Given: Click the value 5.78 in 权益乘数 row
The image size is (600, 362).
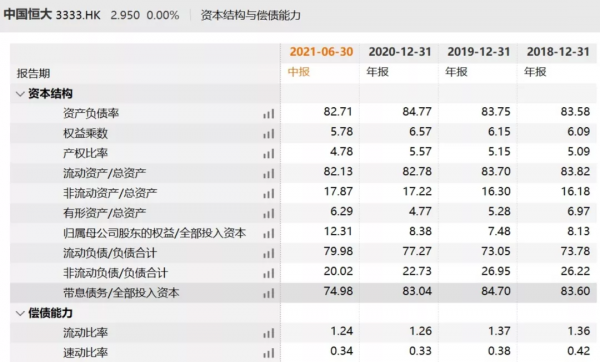Looking at the screenshot, I should [x=341, y=131].
